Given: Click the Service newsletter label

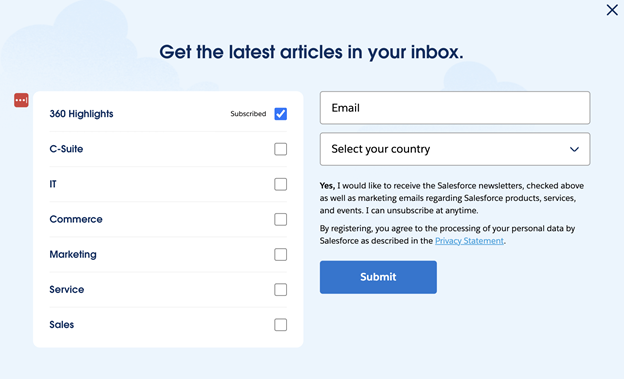Looking at the screenshot, I should pos(67,289).
